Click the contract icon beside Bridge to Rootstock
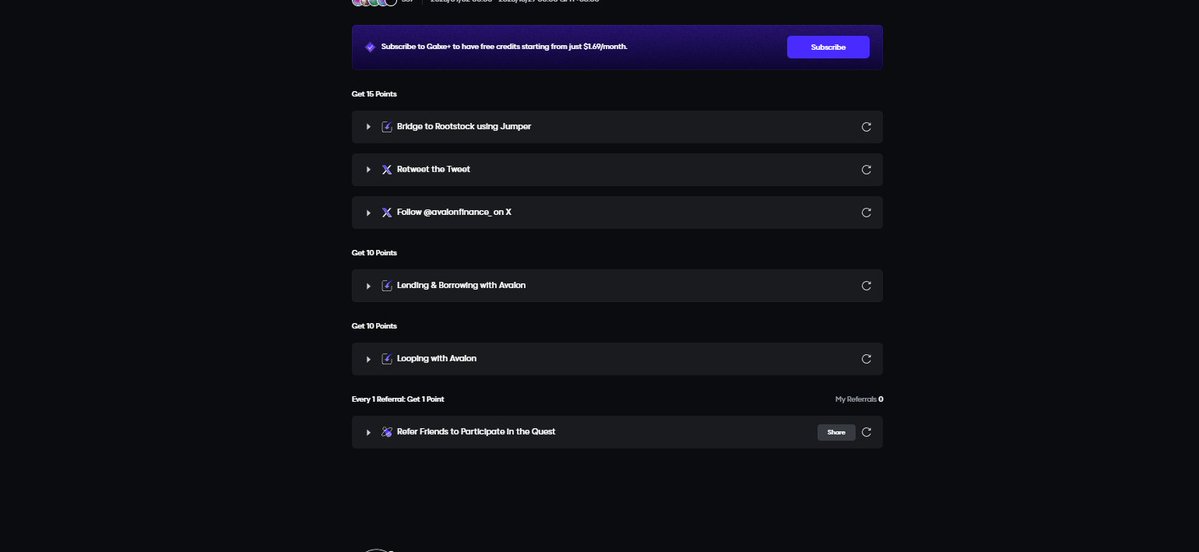This screenshot has width=1199, height=552. tap(387, 127)
